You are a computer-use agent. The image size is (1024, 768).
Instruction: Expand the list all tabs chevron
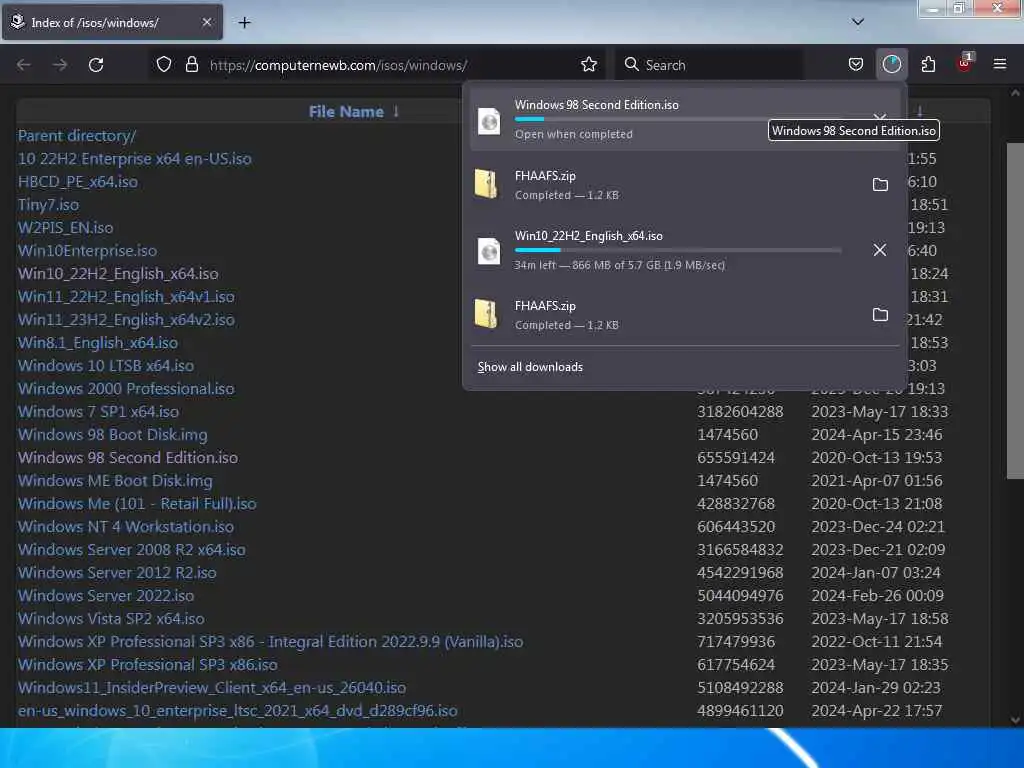click(x=857, y=22)
